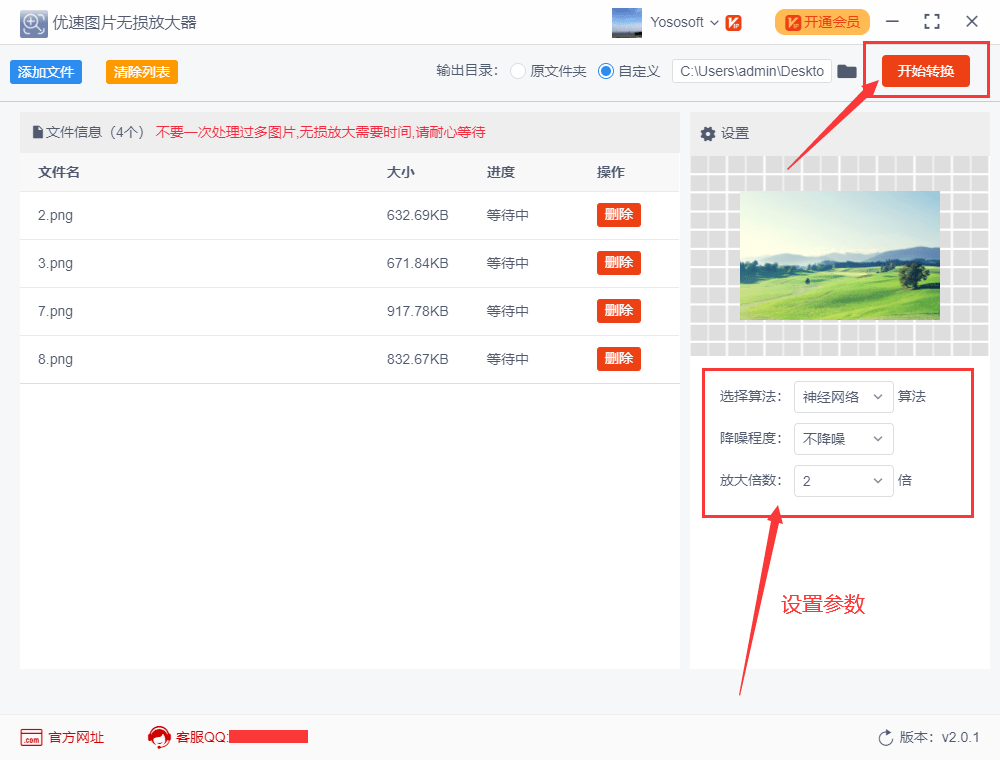
Task: Select the 原文件夹 output option
Action: tap(518, 71)
